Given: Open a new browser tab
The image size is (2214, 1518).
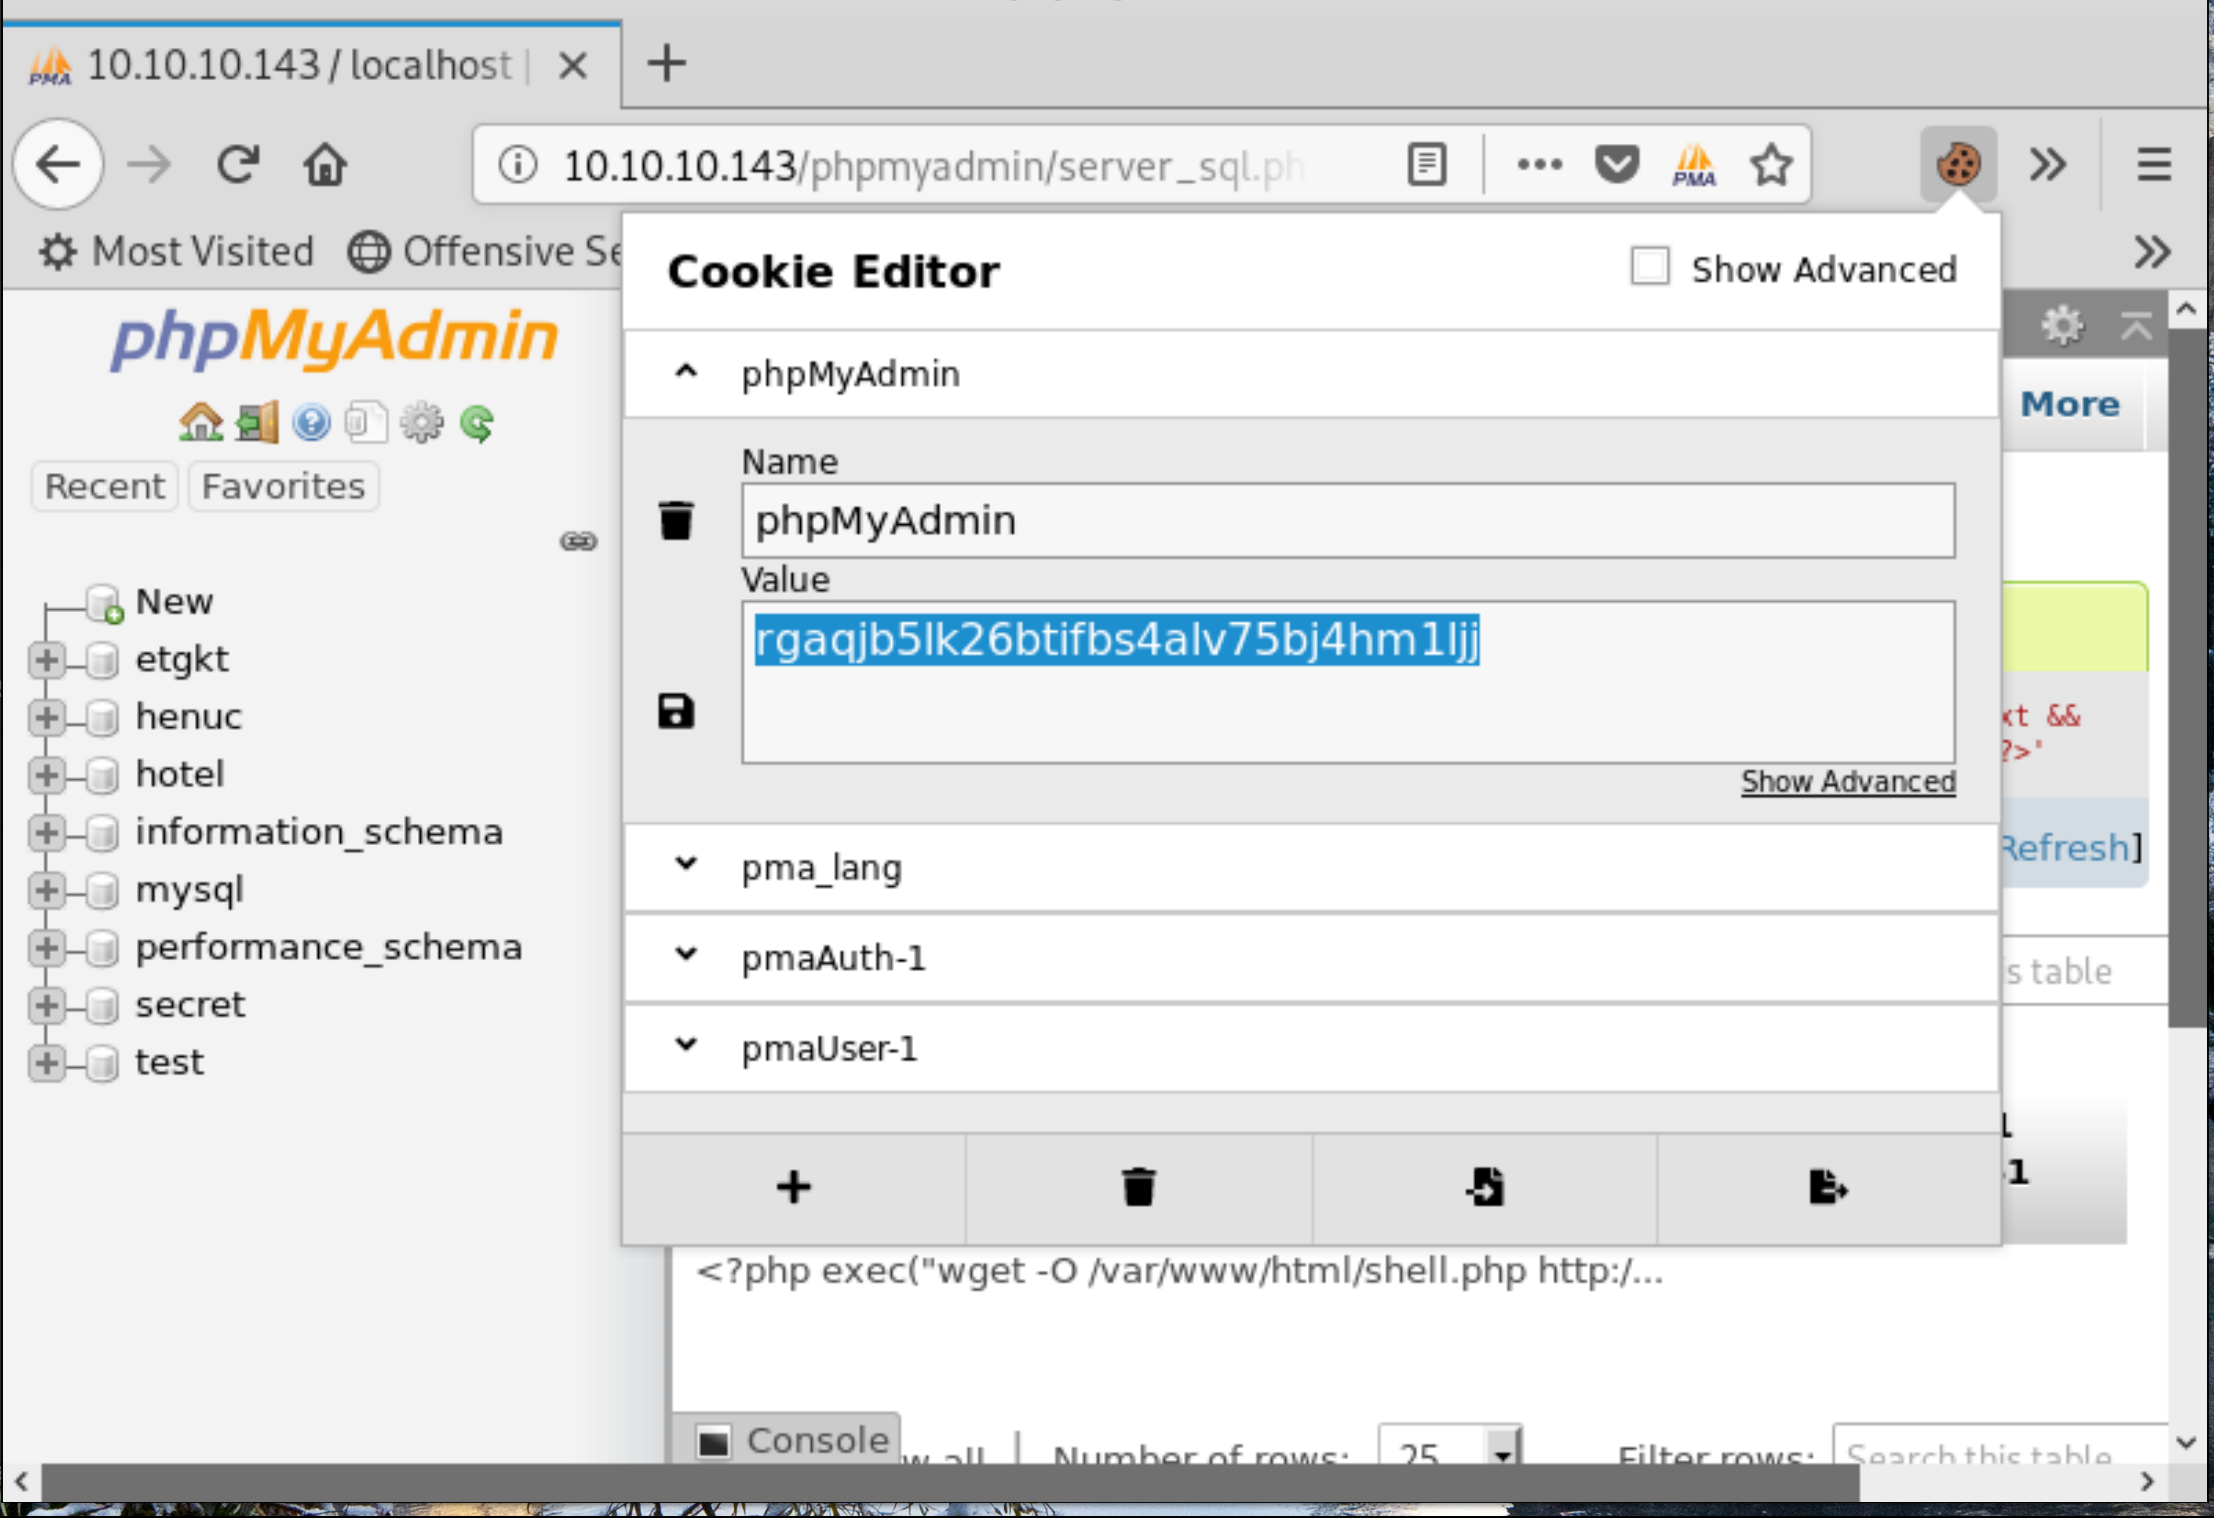Looking at the screenshot, I should (x=666, y=64).
